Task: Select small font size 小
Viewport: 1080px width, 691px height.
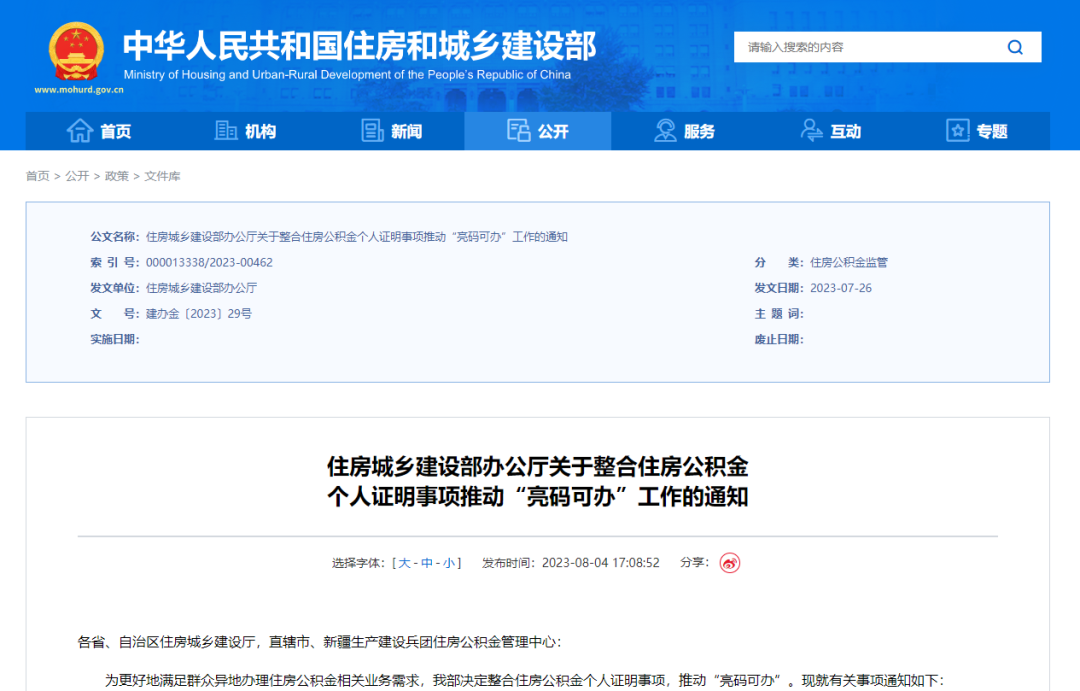Action: click(449, 563)
